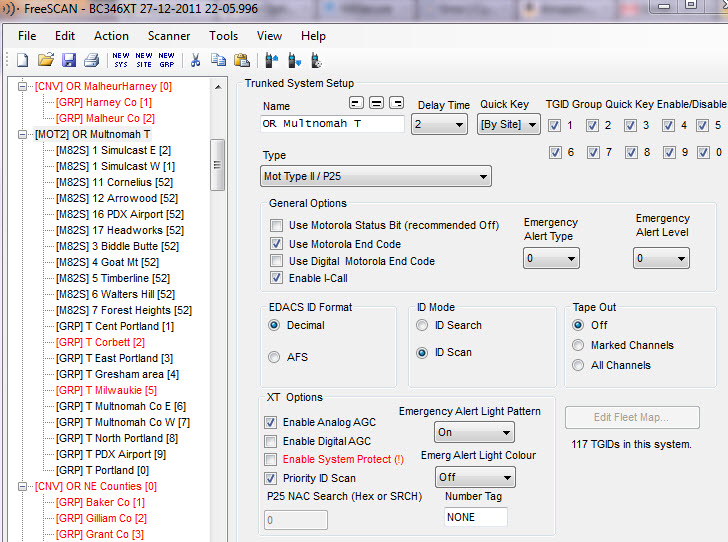The width and height of the screenshot is (728, 542).
Task: Click tree scrollbar up arrow
Action: pos(218,87)
